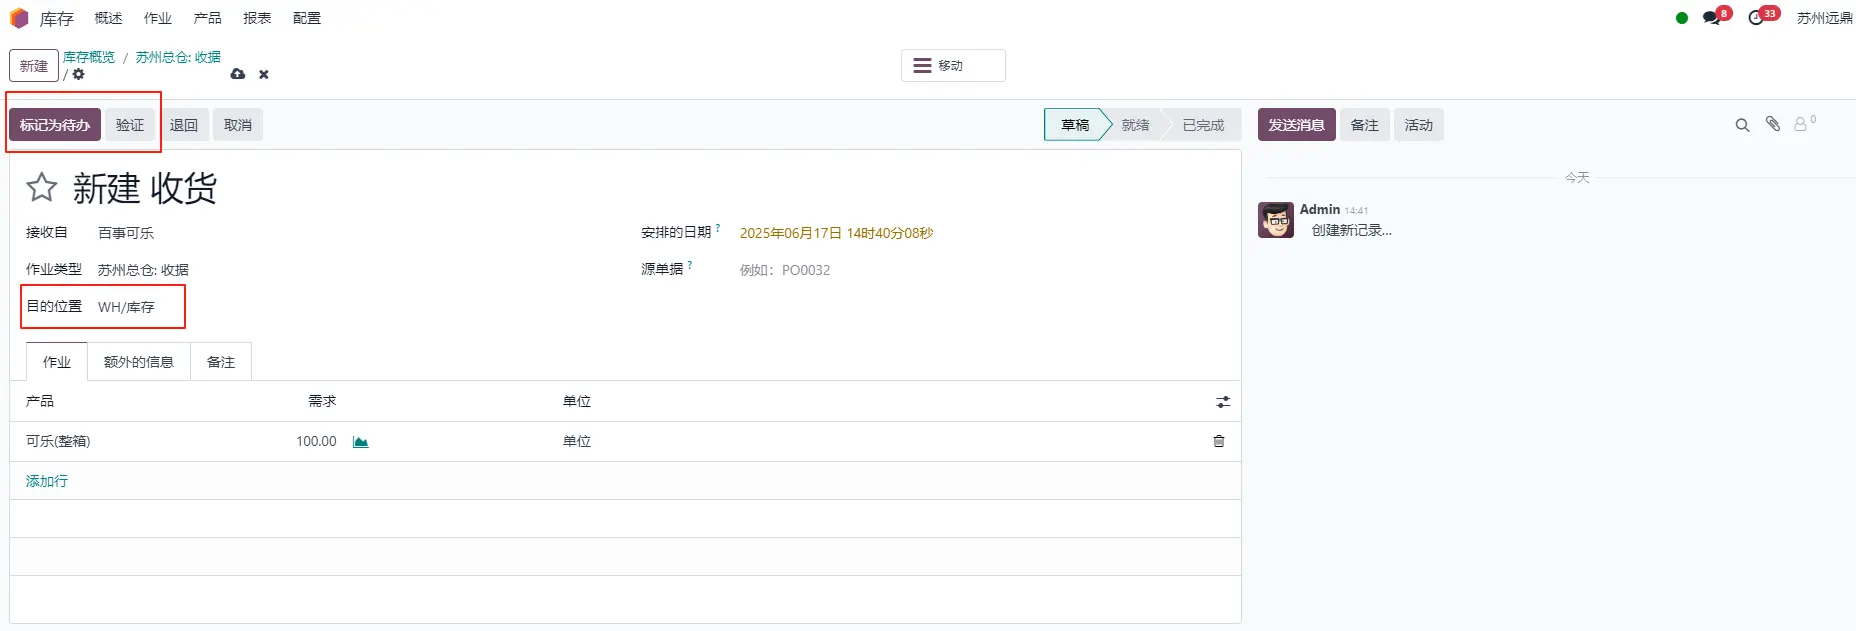Viewport: 1856px width, 631px height.
Task: Click the paperclip attachments icon
Action: point(1773,124)
